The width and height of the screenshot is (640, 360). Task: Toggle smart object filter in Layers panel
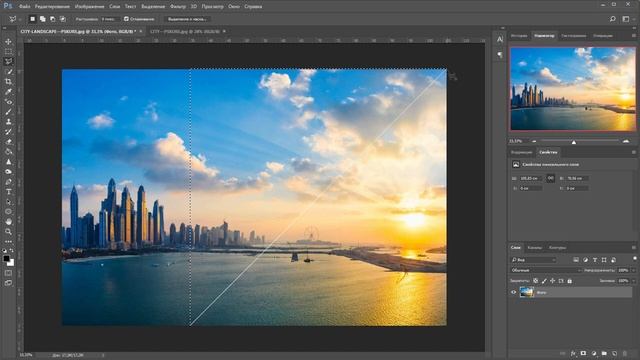click(x=613, y=260)
